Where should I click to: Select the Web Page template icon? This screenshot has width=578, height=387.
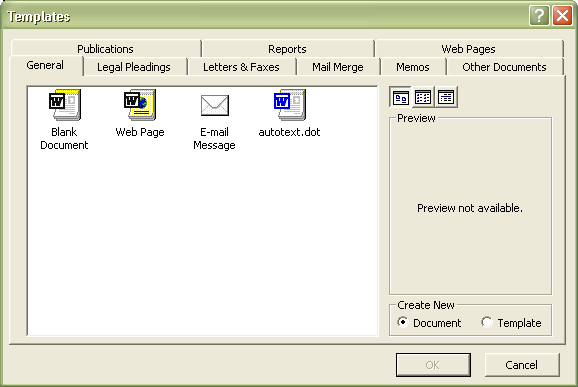coord(140,105)
